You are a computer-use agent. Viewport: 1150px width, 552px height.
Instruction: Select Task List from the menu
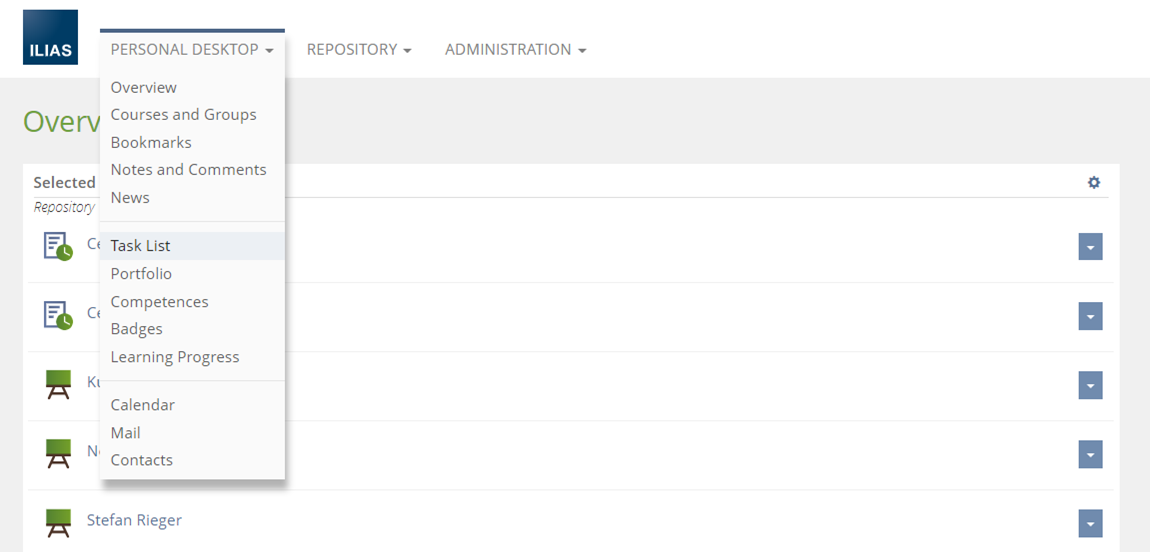(x=141, y=246)
